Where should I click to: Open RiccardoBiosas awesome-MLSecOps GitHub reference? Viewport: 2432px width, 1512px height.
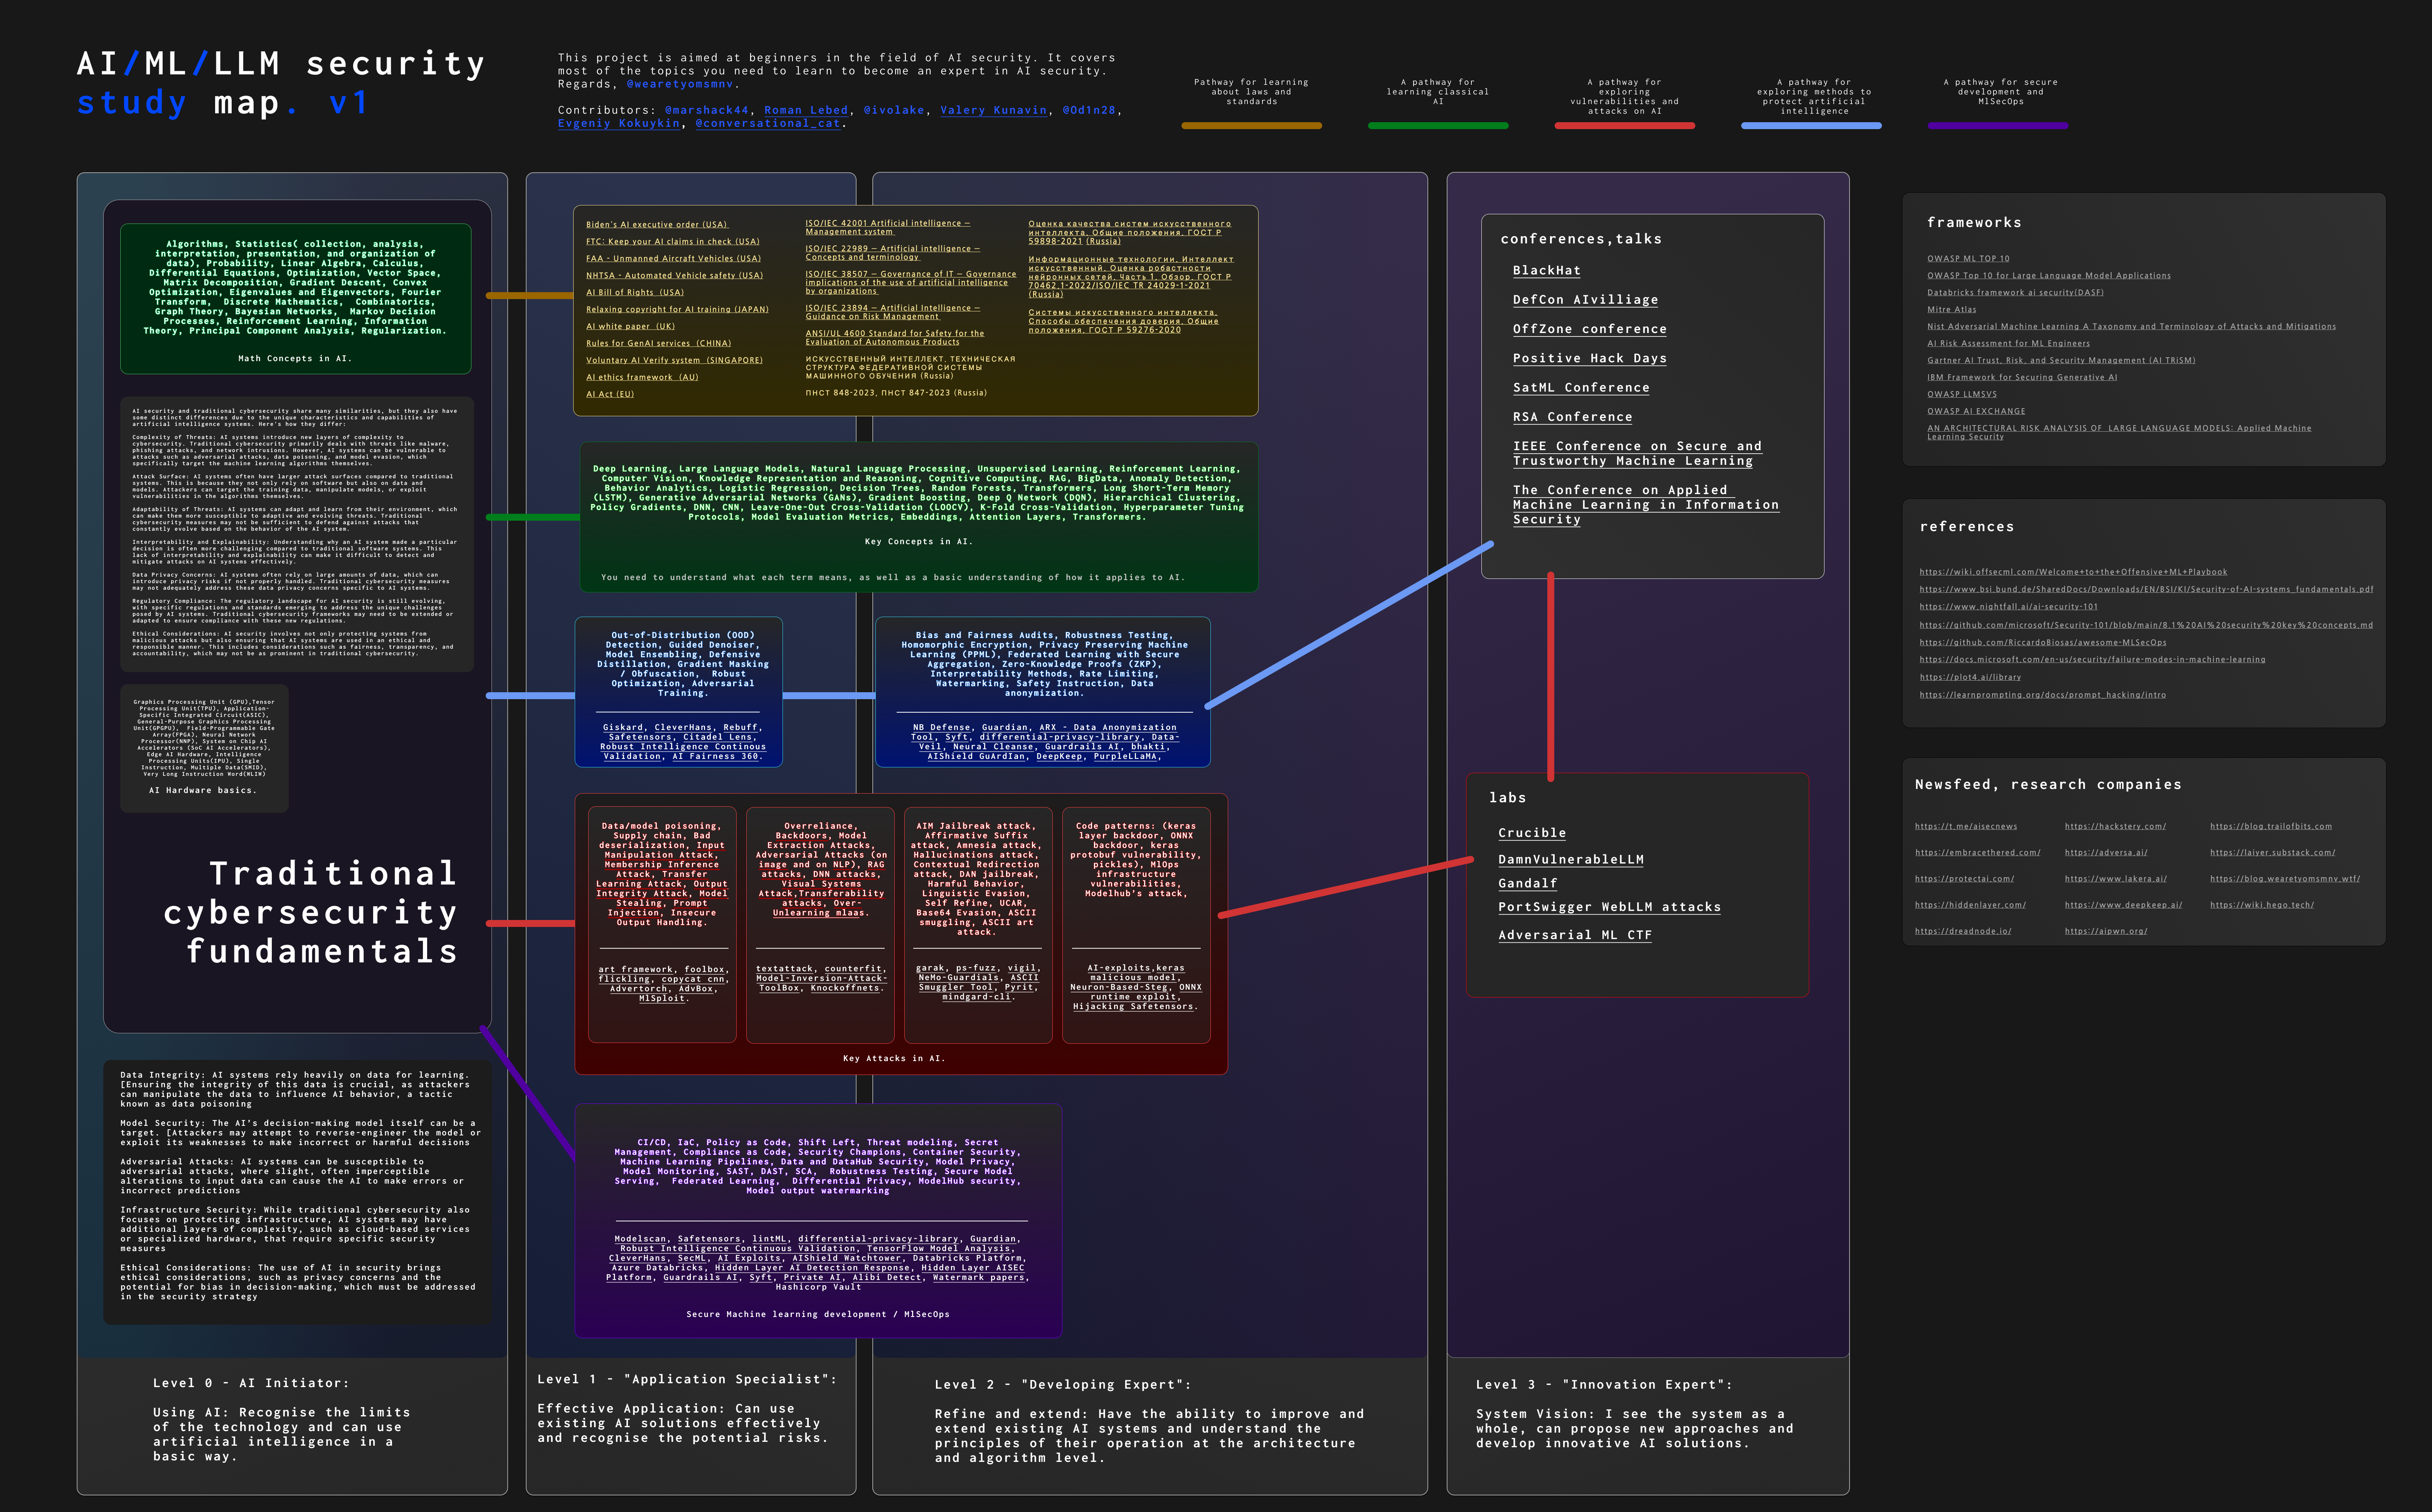point(2043,642)
